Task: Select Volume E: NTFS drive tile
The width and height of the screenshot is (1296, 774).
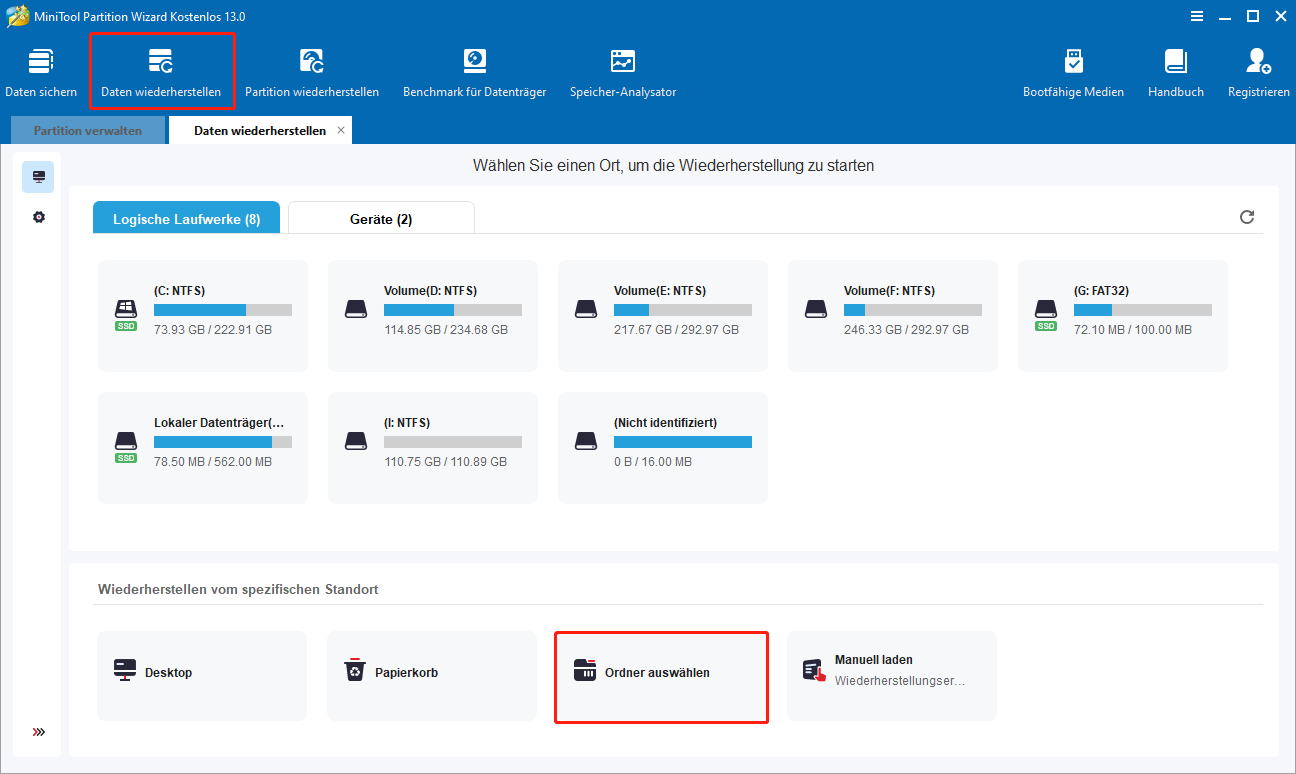Action: click(x=663, y=314)
